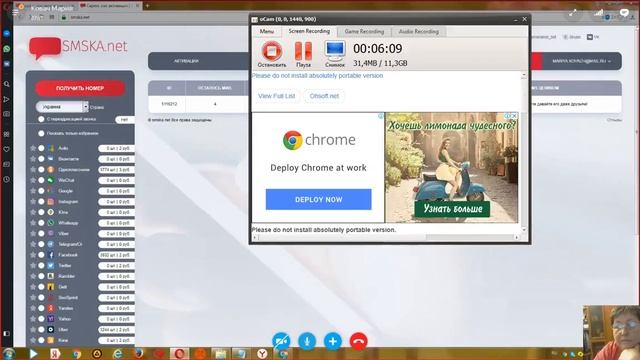Switch to the Audio Recording tab
The height and width of the screenshot is (360, 640).
point(418,31)
